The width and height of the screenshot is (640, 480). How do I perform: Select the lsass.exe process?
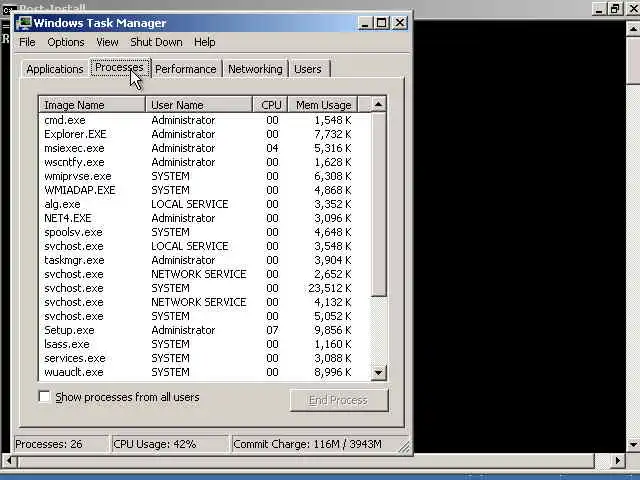click(x=204, y=344)
